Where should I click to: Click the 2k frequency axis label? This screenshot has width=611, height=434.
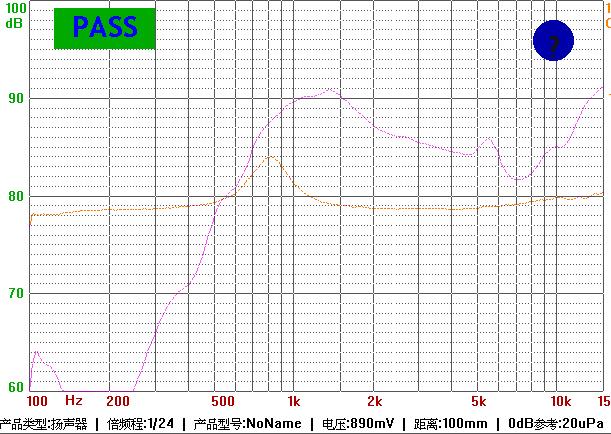374,401
